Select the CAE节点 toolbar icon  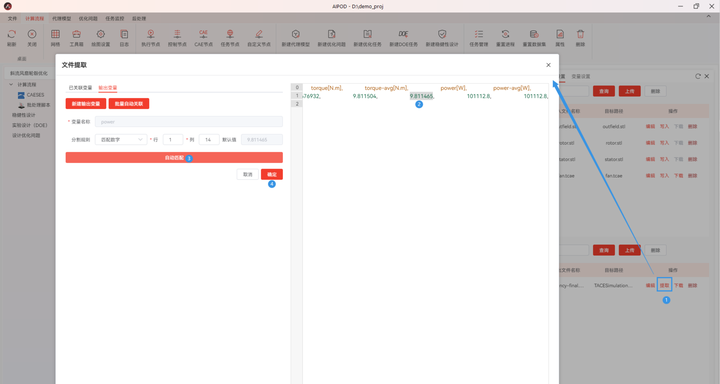click(203, 34)
